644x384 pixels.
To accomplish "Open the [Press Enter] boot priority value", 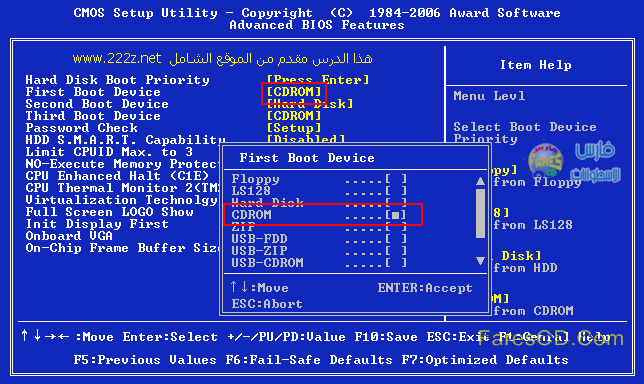I will point(317,80).
